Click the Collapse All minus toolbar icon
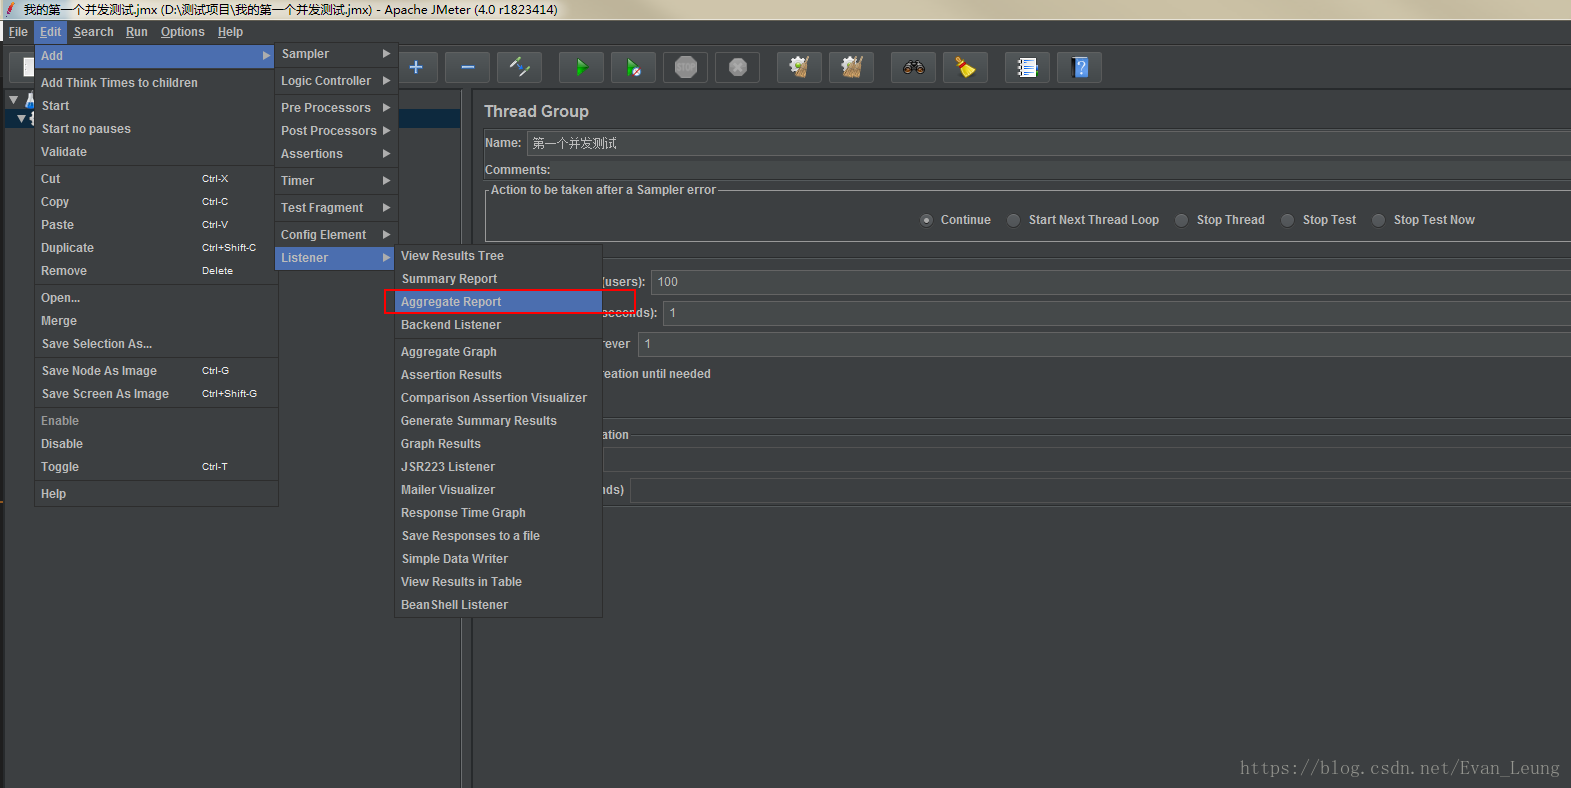Viewport: 1571px width, 788px height. coord(467,67)
